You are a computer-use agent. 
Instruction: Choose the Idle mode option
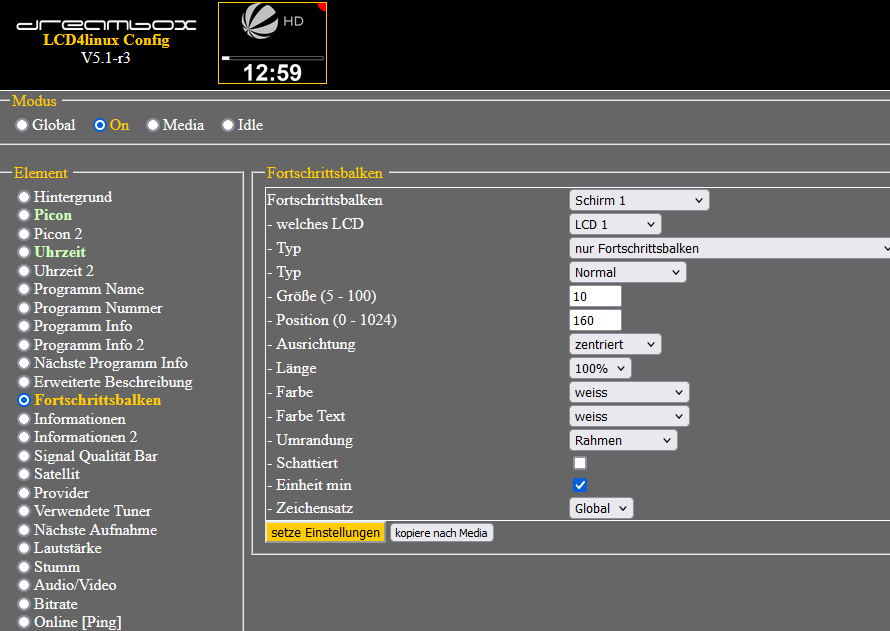point(228,125)
